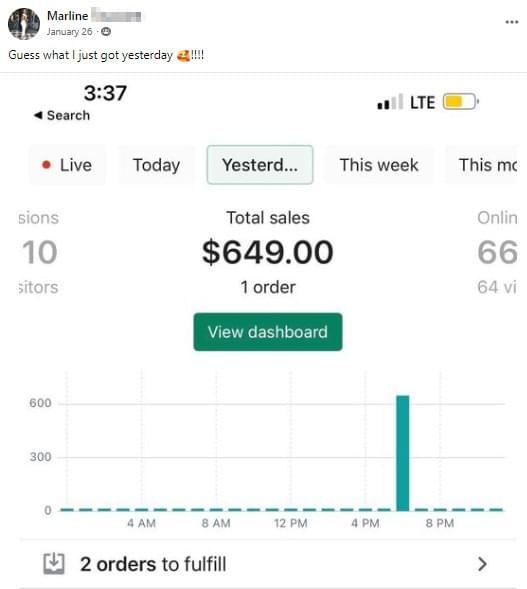
Task: Open Marline's profile name link
Action: [68, 16]
